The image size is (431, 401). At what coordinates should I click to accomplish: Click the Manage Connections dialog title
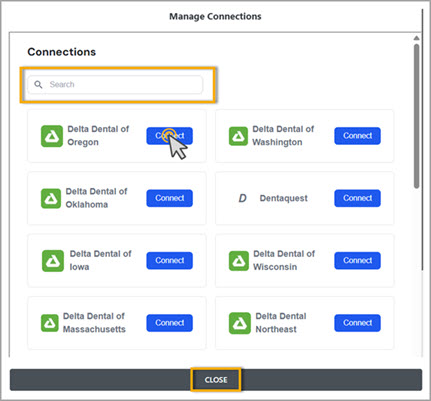(215, 16)
